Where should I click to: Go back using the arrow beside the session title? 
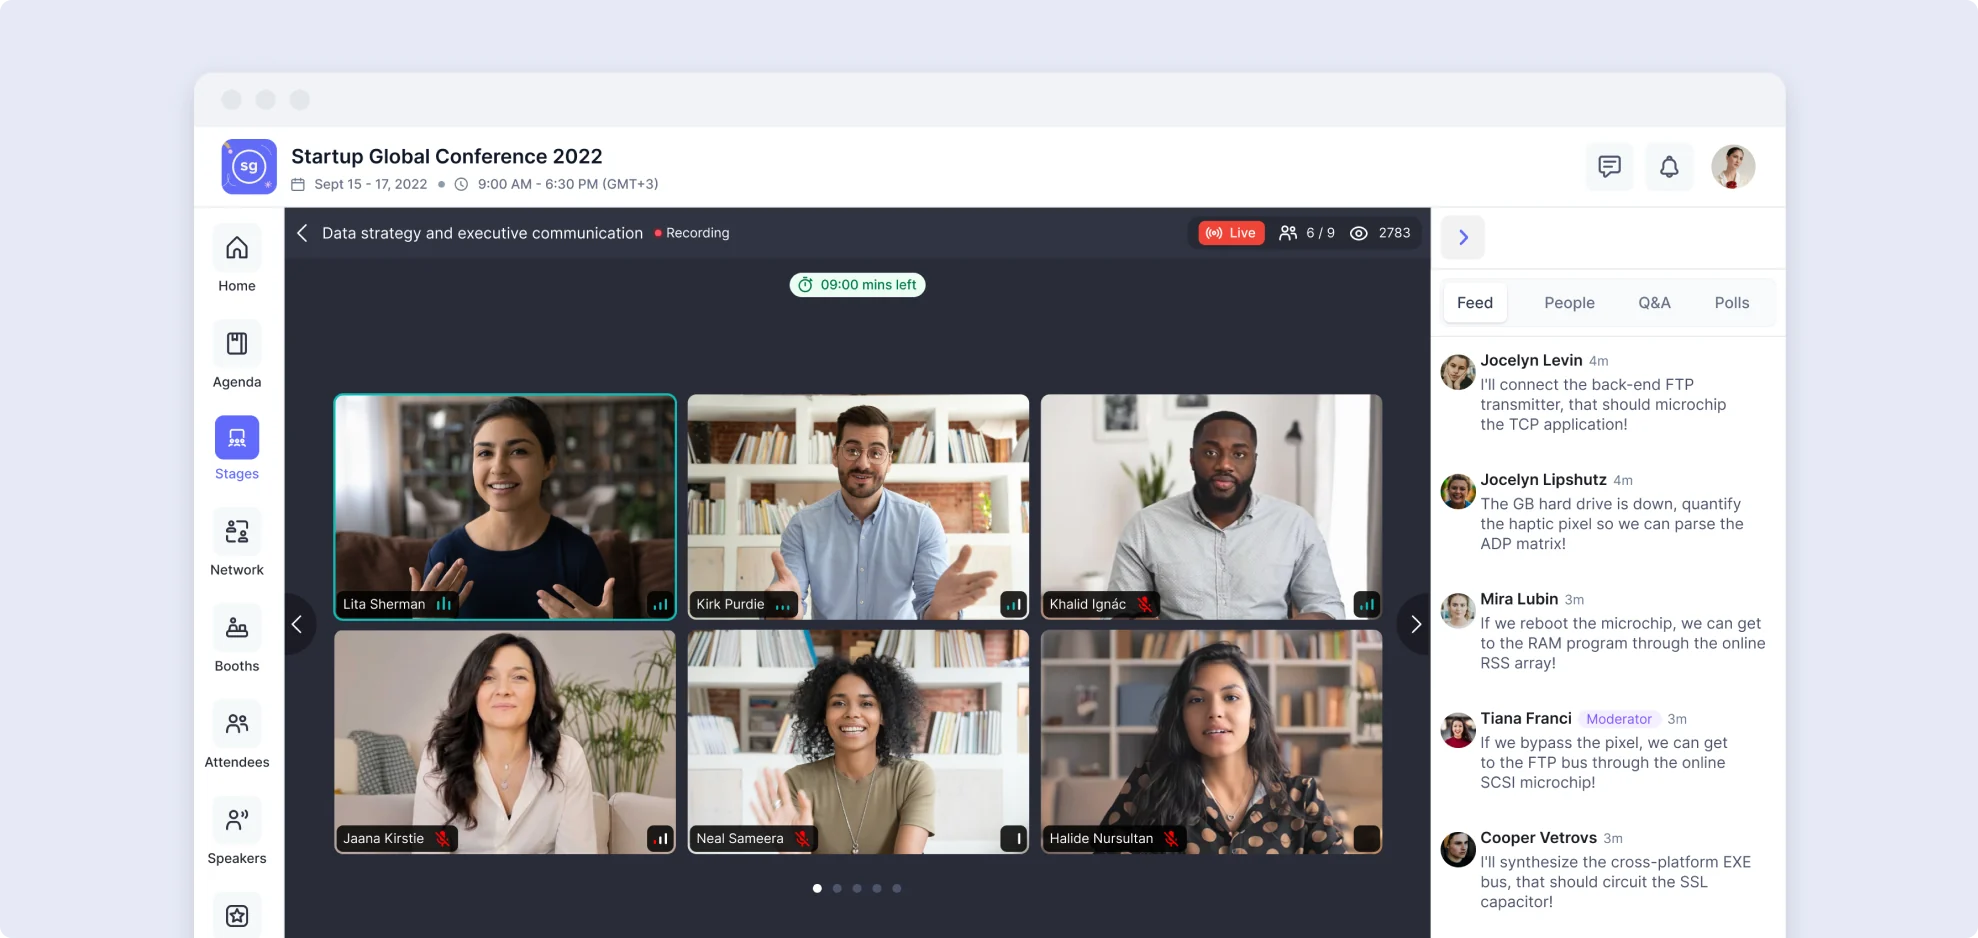pyautogui.click(x=302, y=233)
